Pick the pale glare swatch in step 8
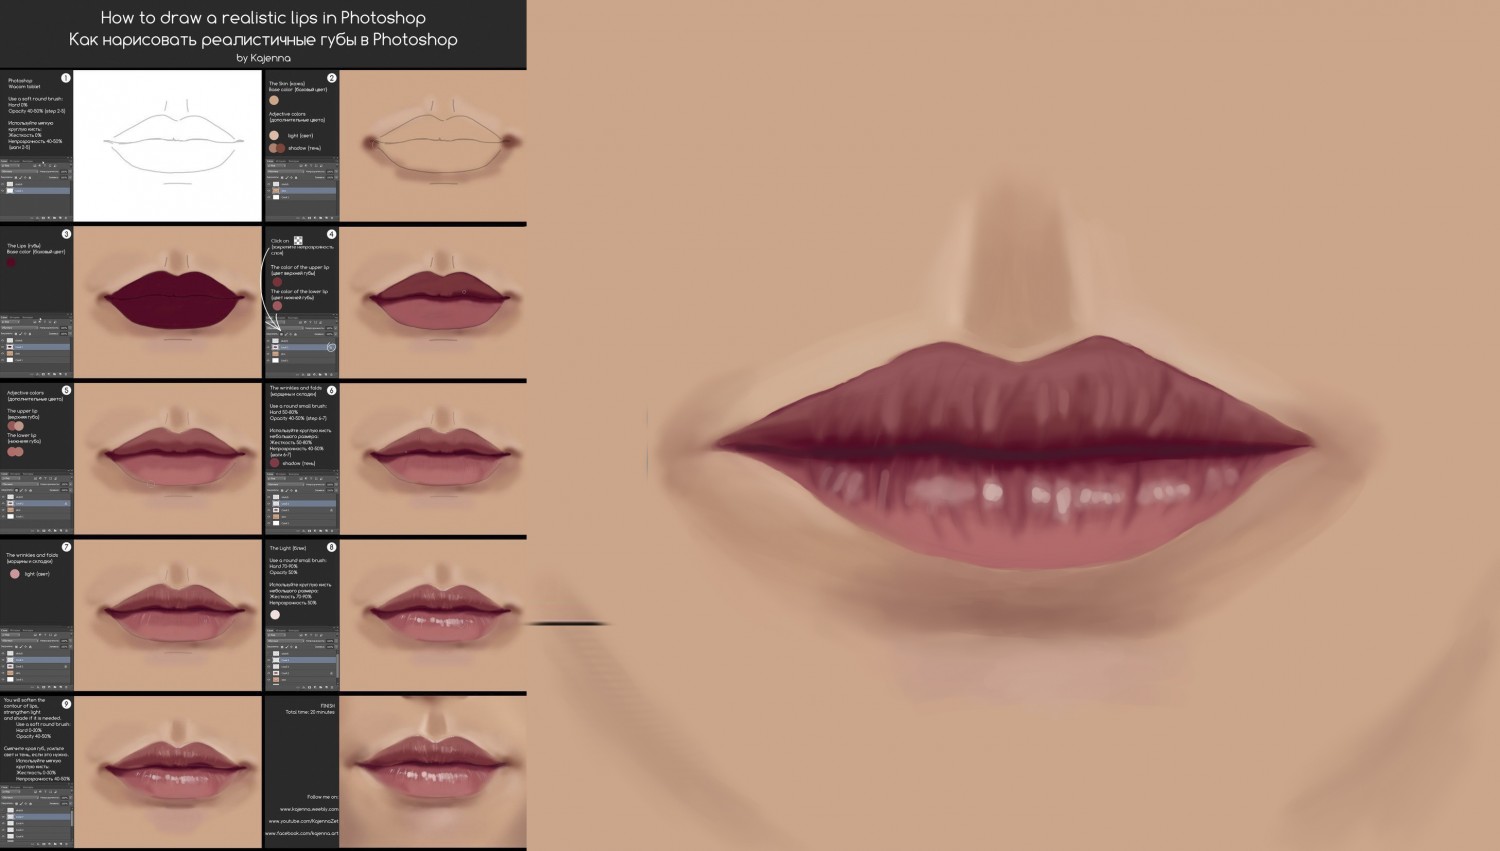 pos(275,615)
